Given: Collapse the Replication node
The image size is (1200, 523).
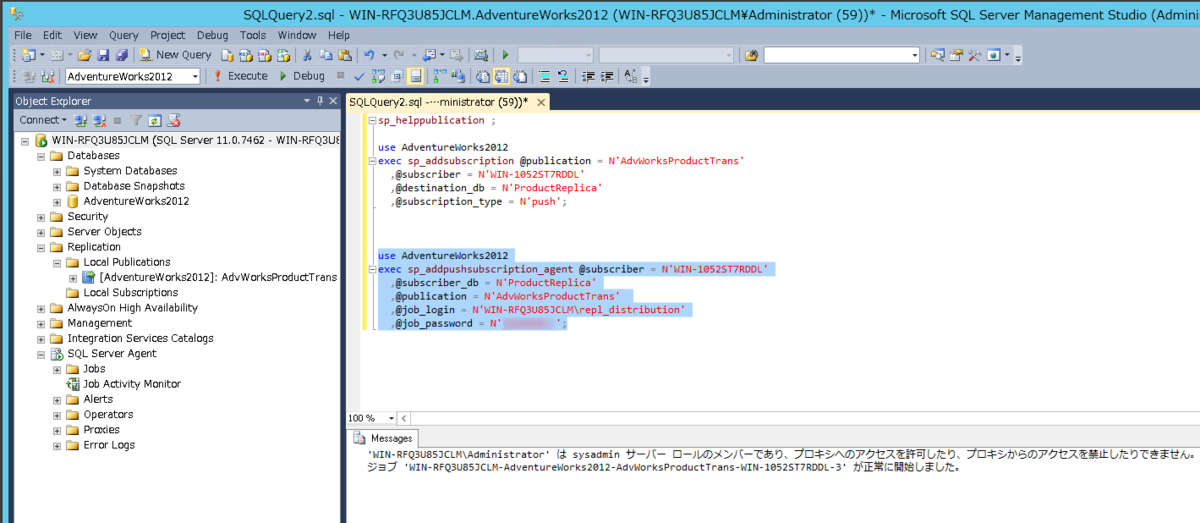Looking at the screenshot, I should [x=40, y=247].
